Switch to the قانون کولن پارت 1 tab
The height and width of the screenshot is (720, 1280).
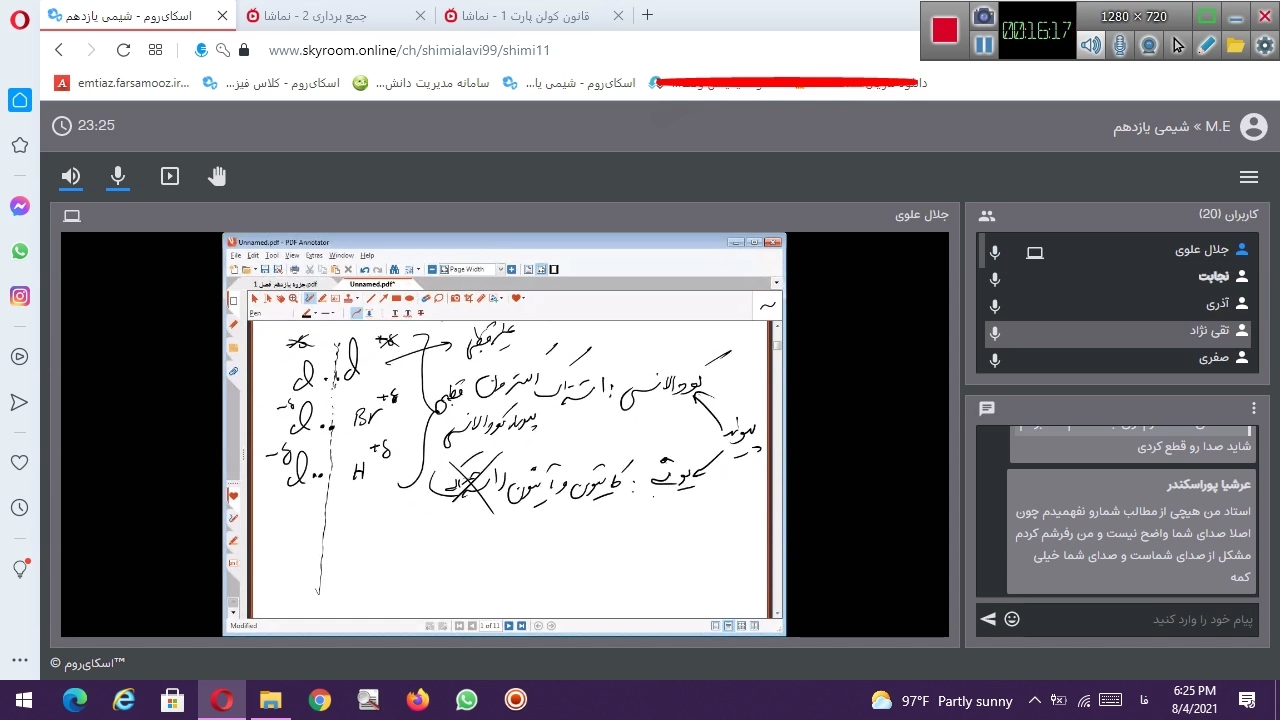coord(530,16)
